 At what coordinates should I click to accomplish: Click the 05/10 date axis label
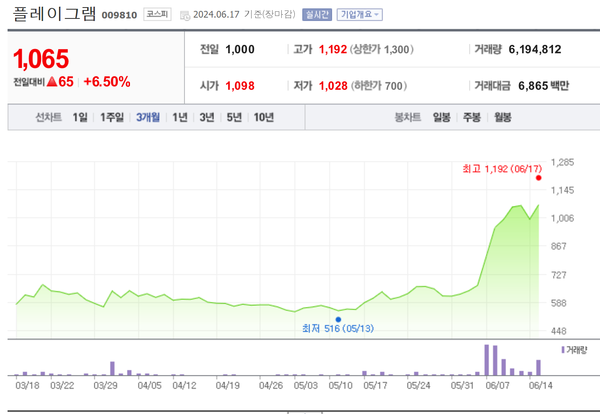pos(340,385)
